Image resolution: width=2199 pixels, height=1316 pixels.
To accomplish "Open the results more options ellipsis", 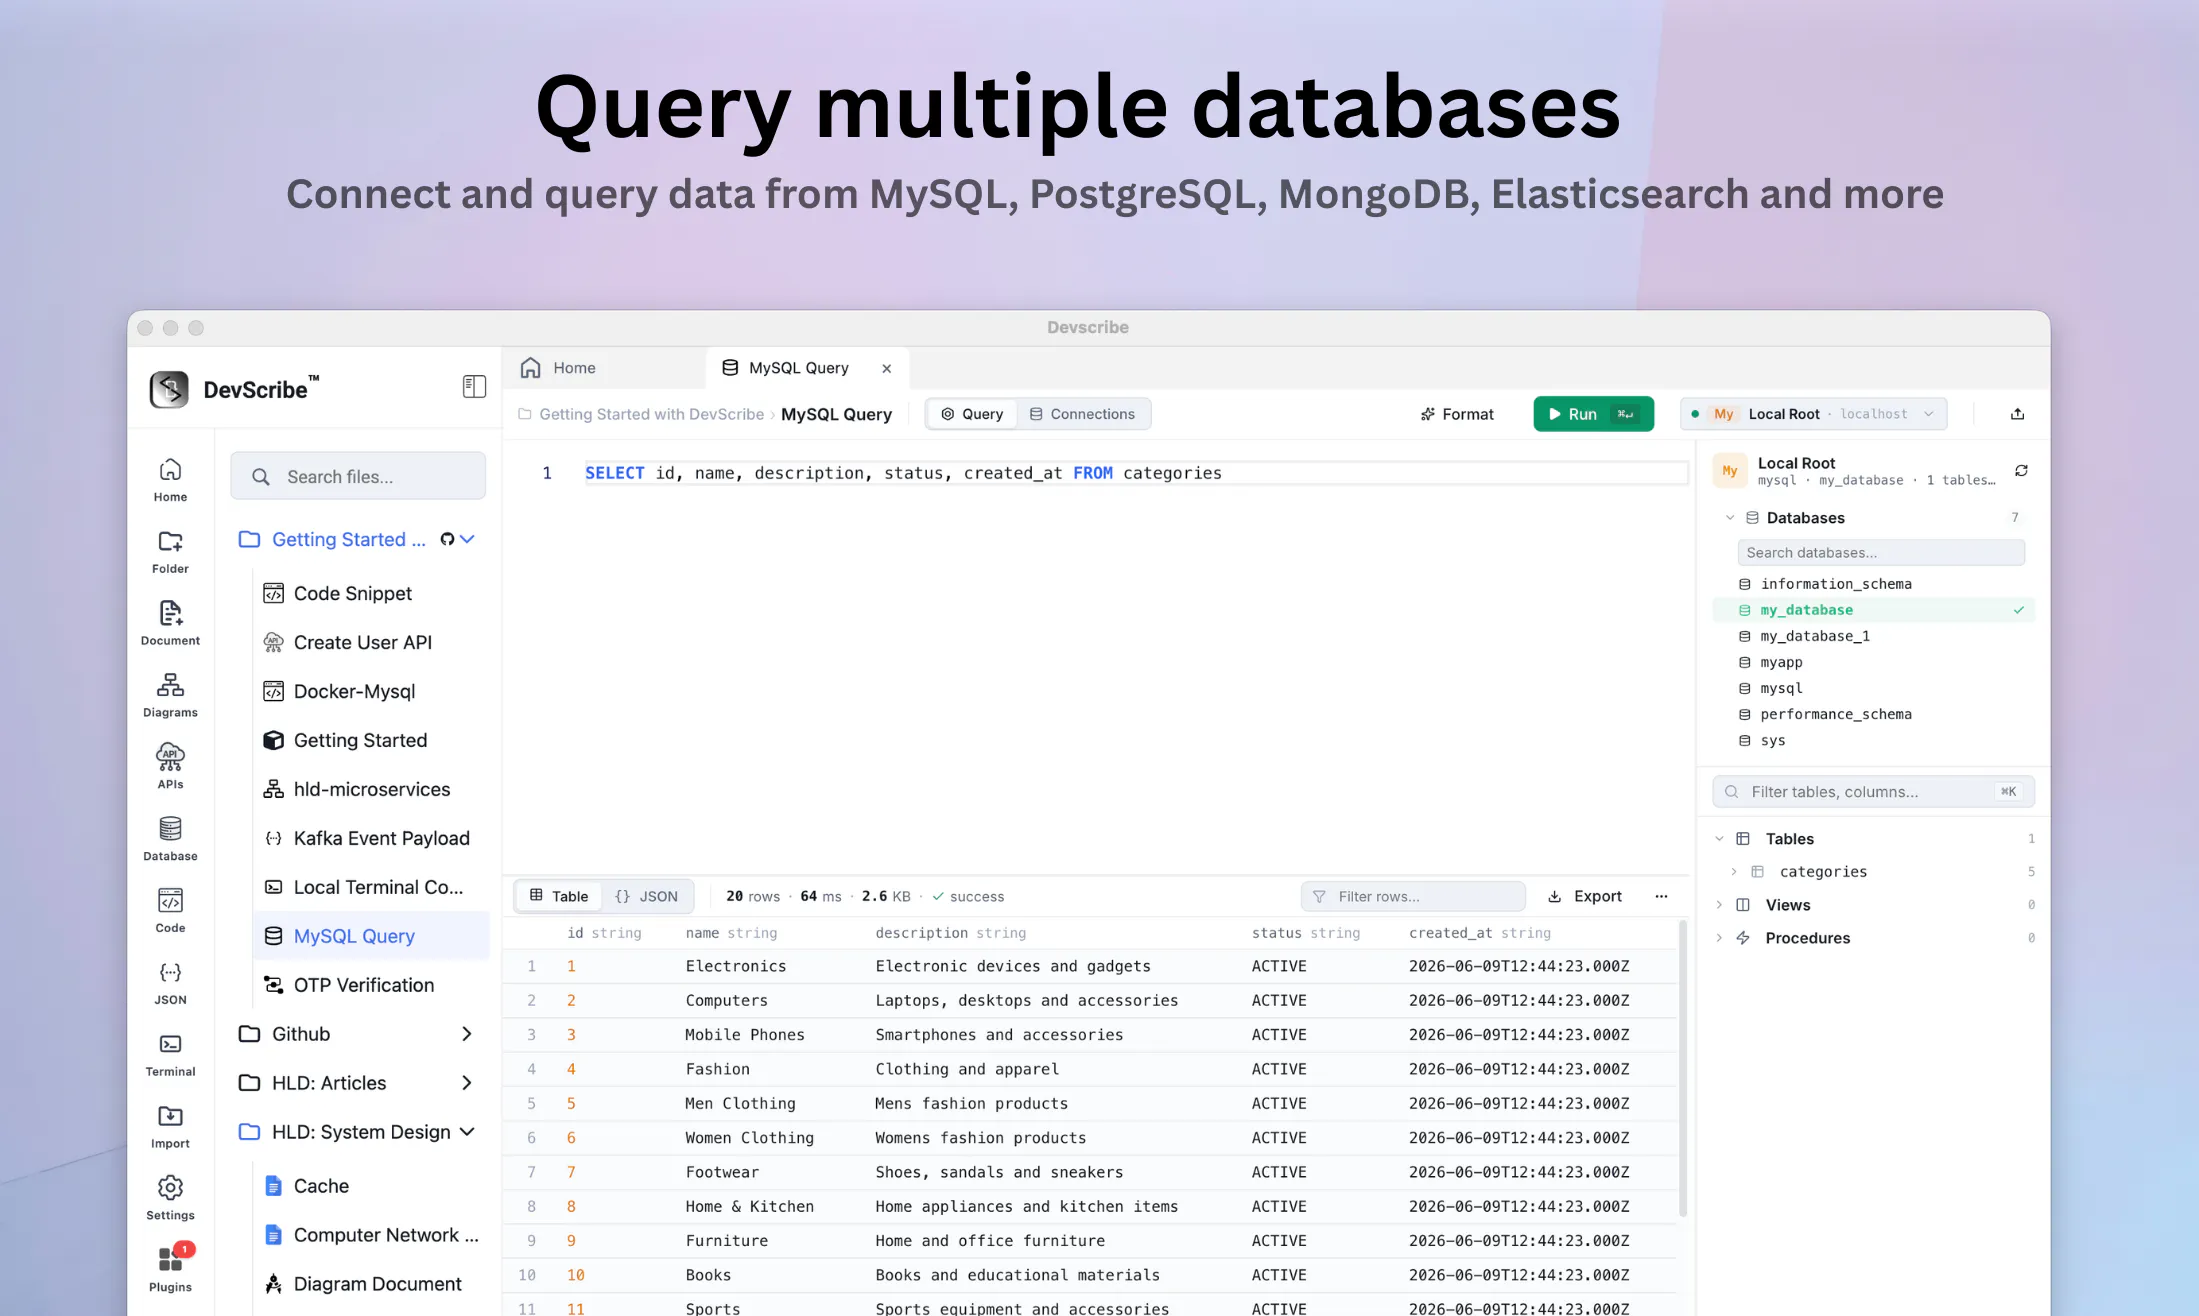I will click(1661, 896).
